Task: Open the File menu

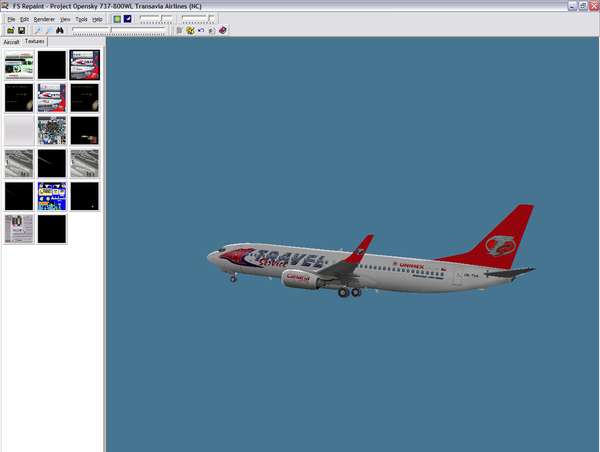Action: pyautogui.click(x=11, y=19)
